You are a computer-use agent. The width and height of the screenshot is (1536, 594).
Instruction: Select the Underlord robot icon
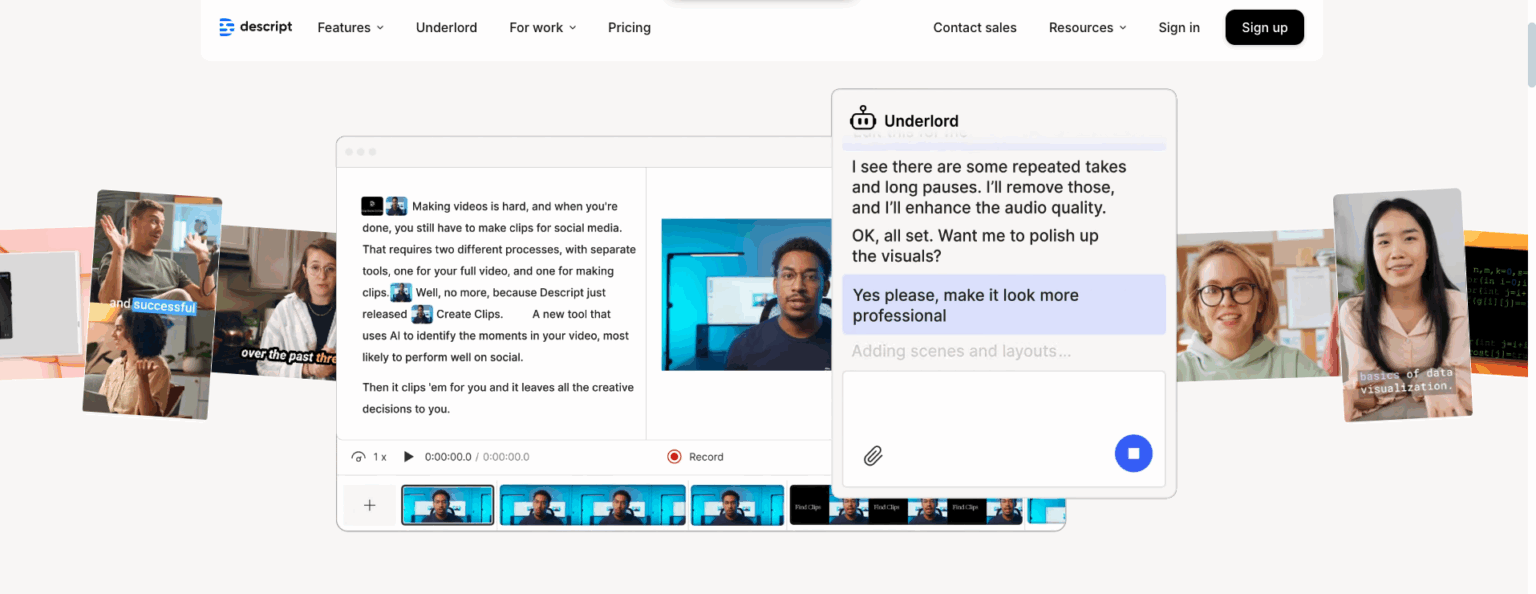(x=862, y=117)
